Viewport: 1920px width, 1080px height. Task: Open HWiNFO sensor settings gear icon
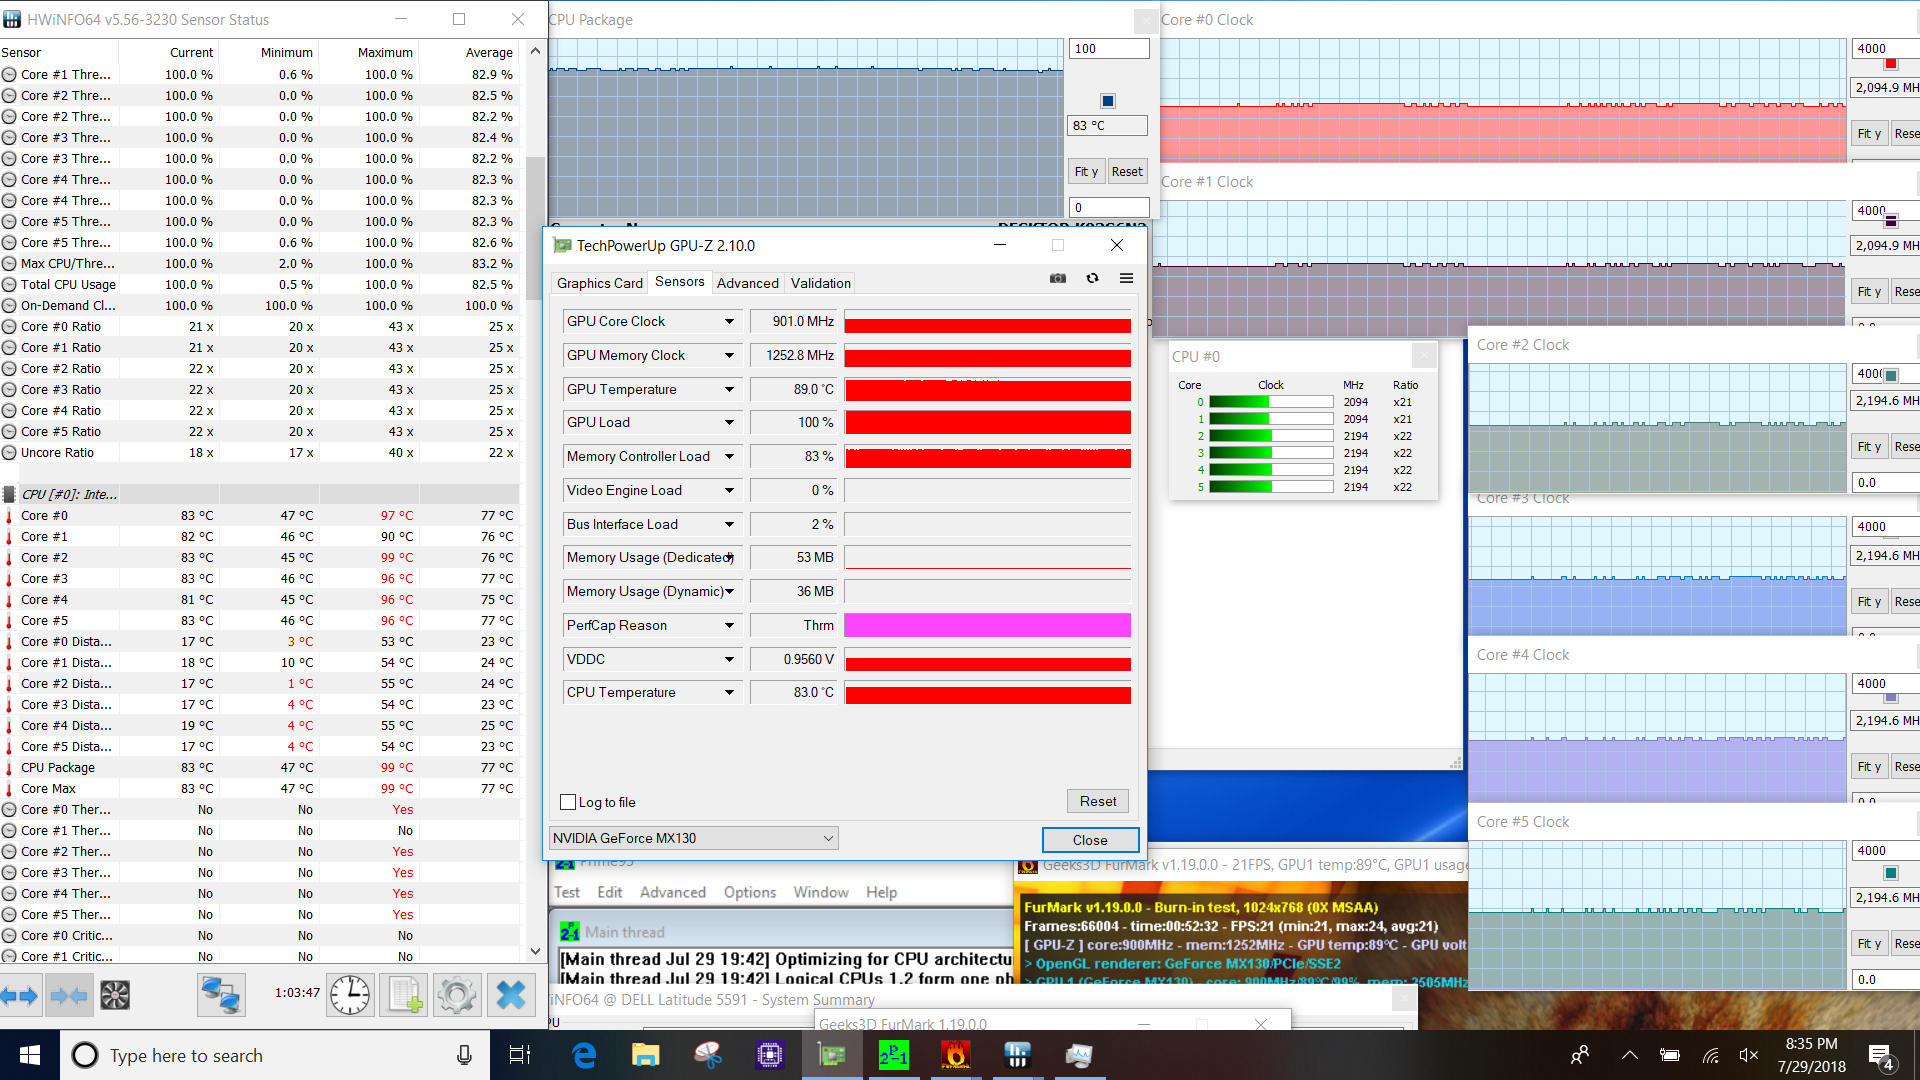[457, 995]
